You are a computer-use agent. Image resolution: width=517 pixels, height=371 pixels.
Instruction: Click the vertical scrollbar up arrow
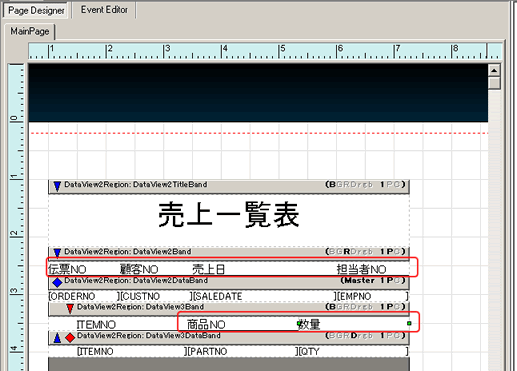[x=494, y=70]
